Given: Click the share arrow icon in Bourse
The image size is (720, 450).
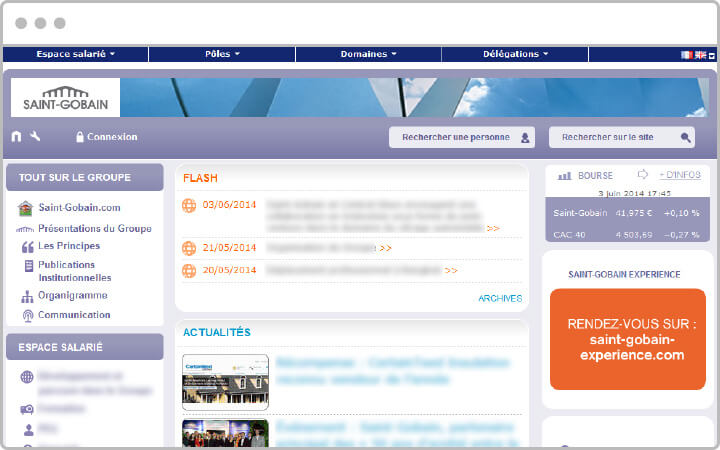Looking at the screenshot, I should [642, 174].
